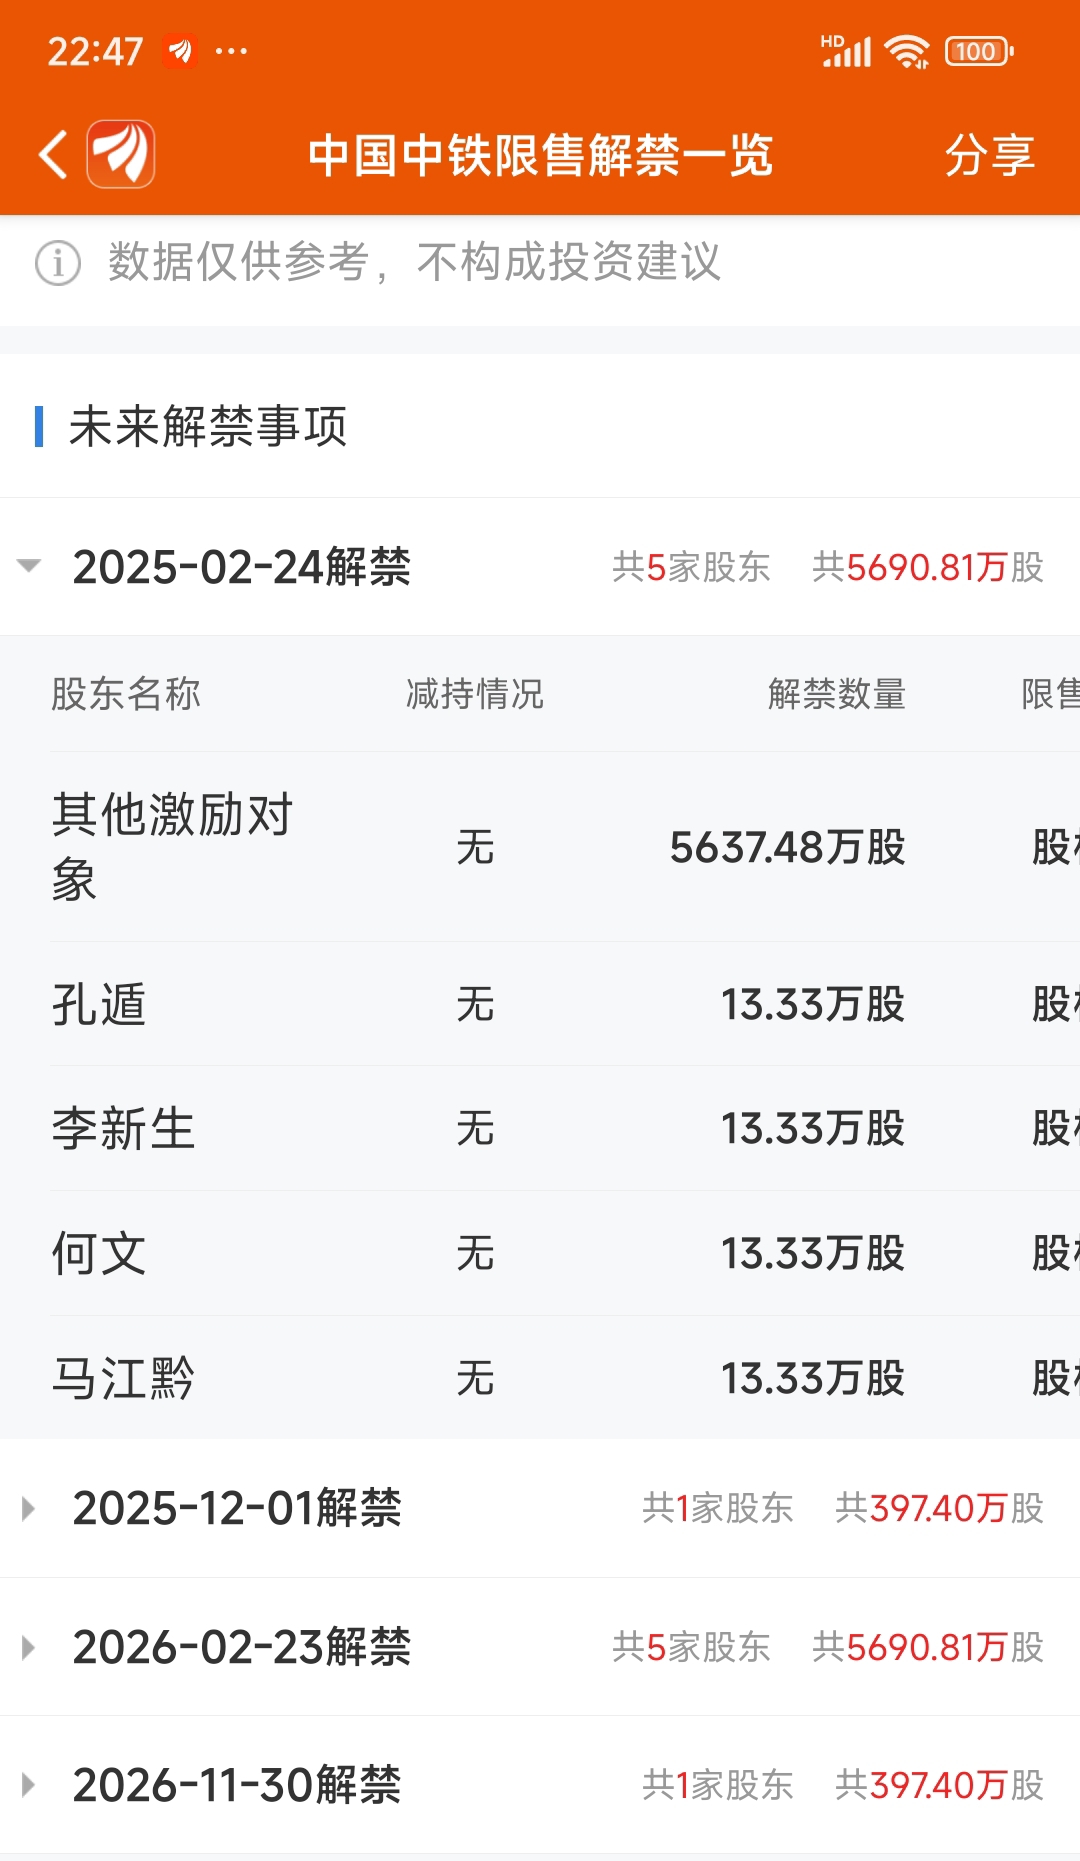Tap 13.33万股 in 马江黔 row
1080x1861 pixels.
813,1378
